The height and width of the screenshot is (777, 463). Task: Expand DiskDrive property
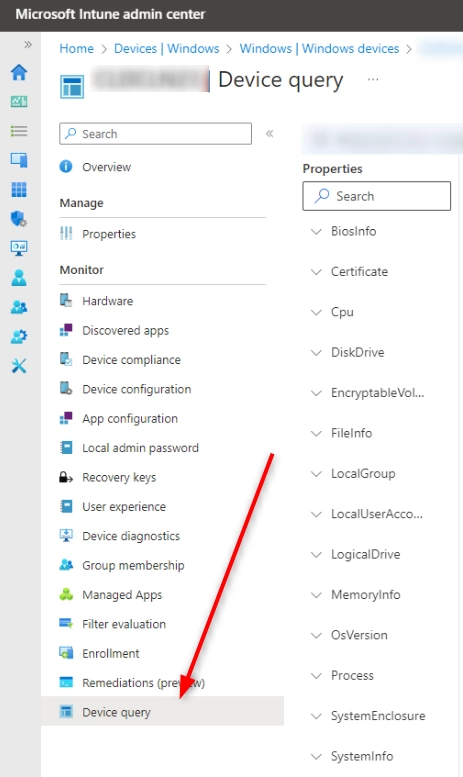pyautogui.click(x=316, y=352)
